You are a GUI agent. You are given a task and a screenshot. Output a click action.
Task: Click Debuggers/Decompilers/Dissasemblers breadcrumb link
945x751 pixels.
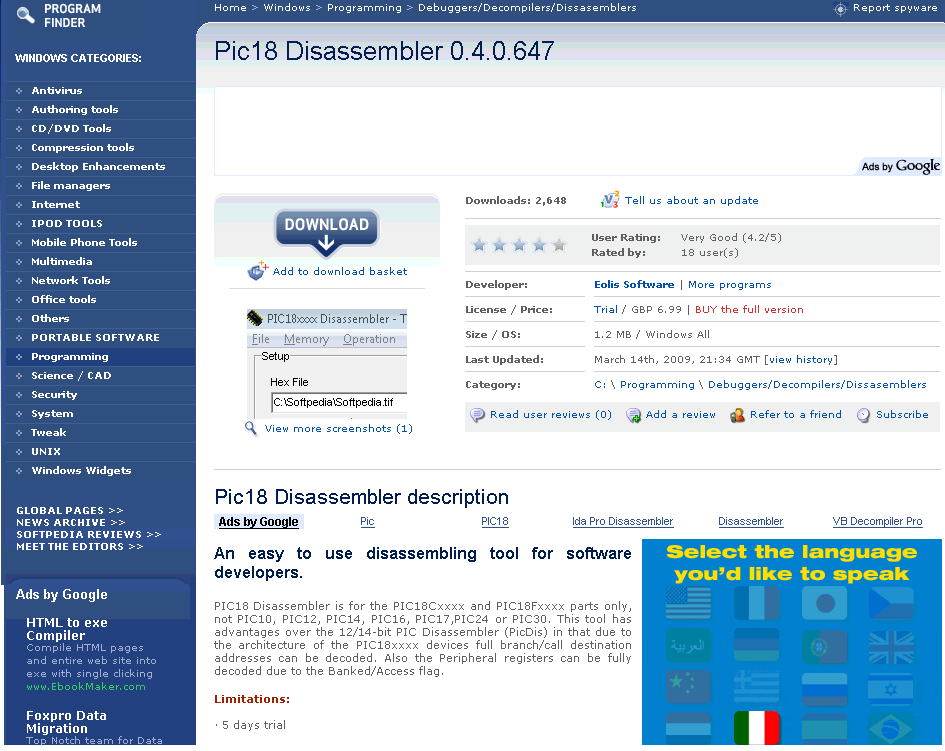[527, 8]
